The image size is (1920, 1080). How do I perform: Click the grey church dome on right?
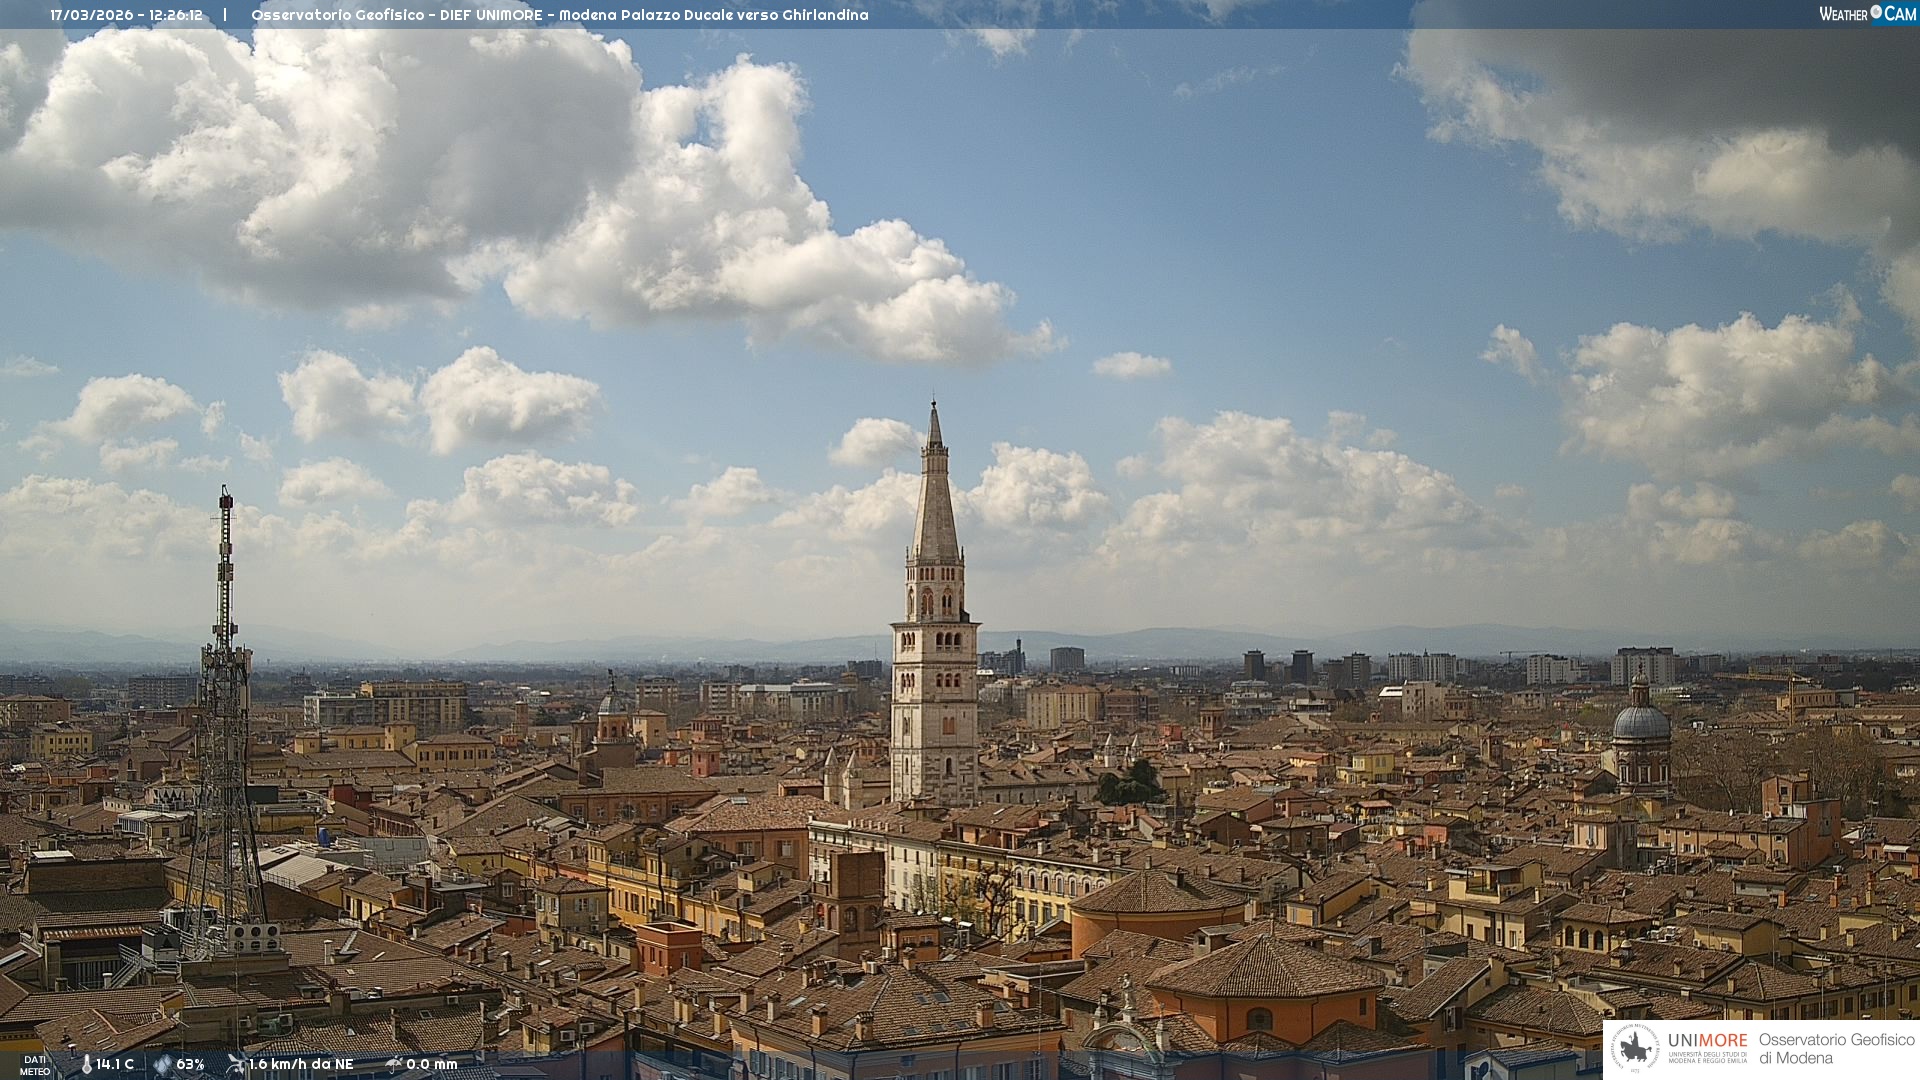pos(1641,722)
